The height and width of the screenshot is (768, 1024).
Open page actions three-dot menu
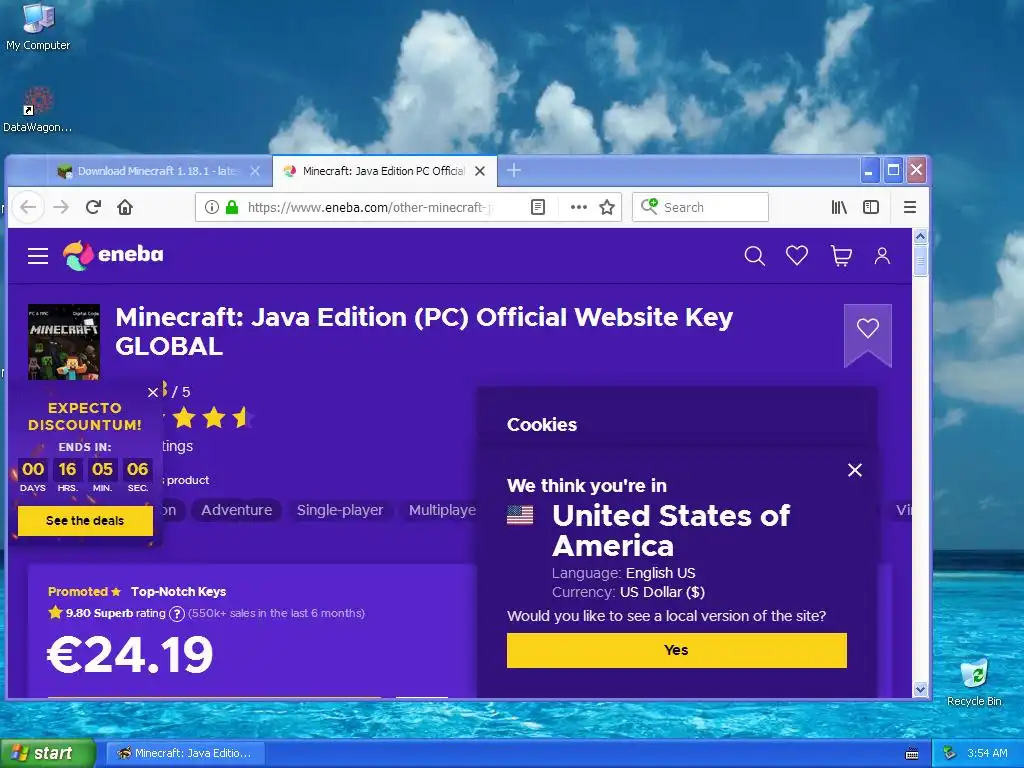tap(579, 207)
